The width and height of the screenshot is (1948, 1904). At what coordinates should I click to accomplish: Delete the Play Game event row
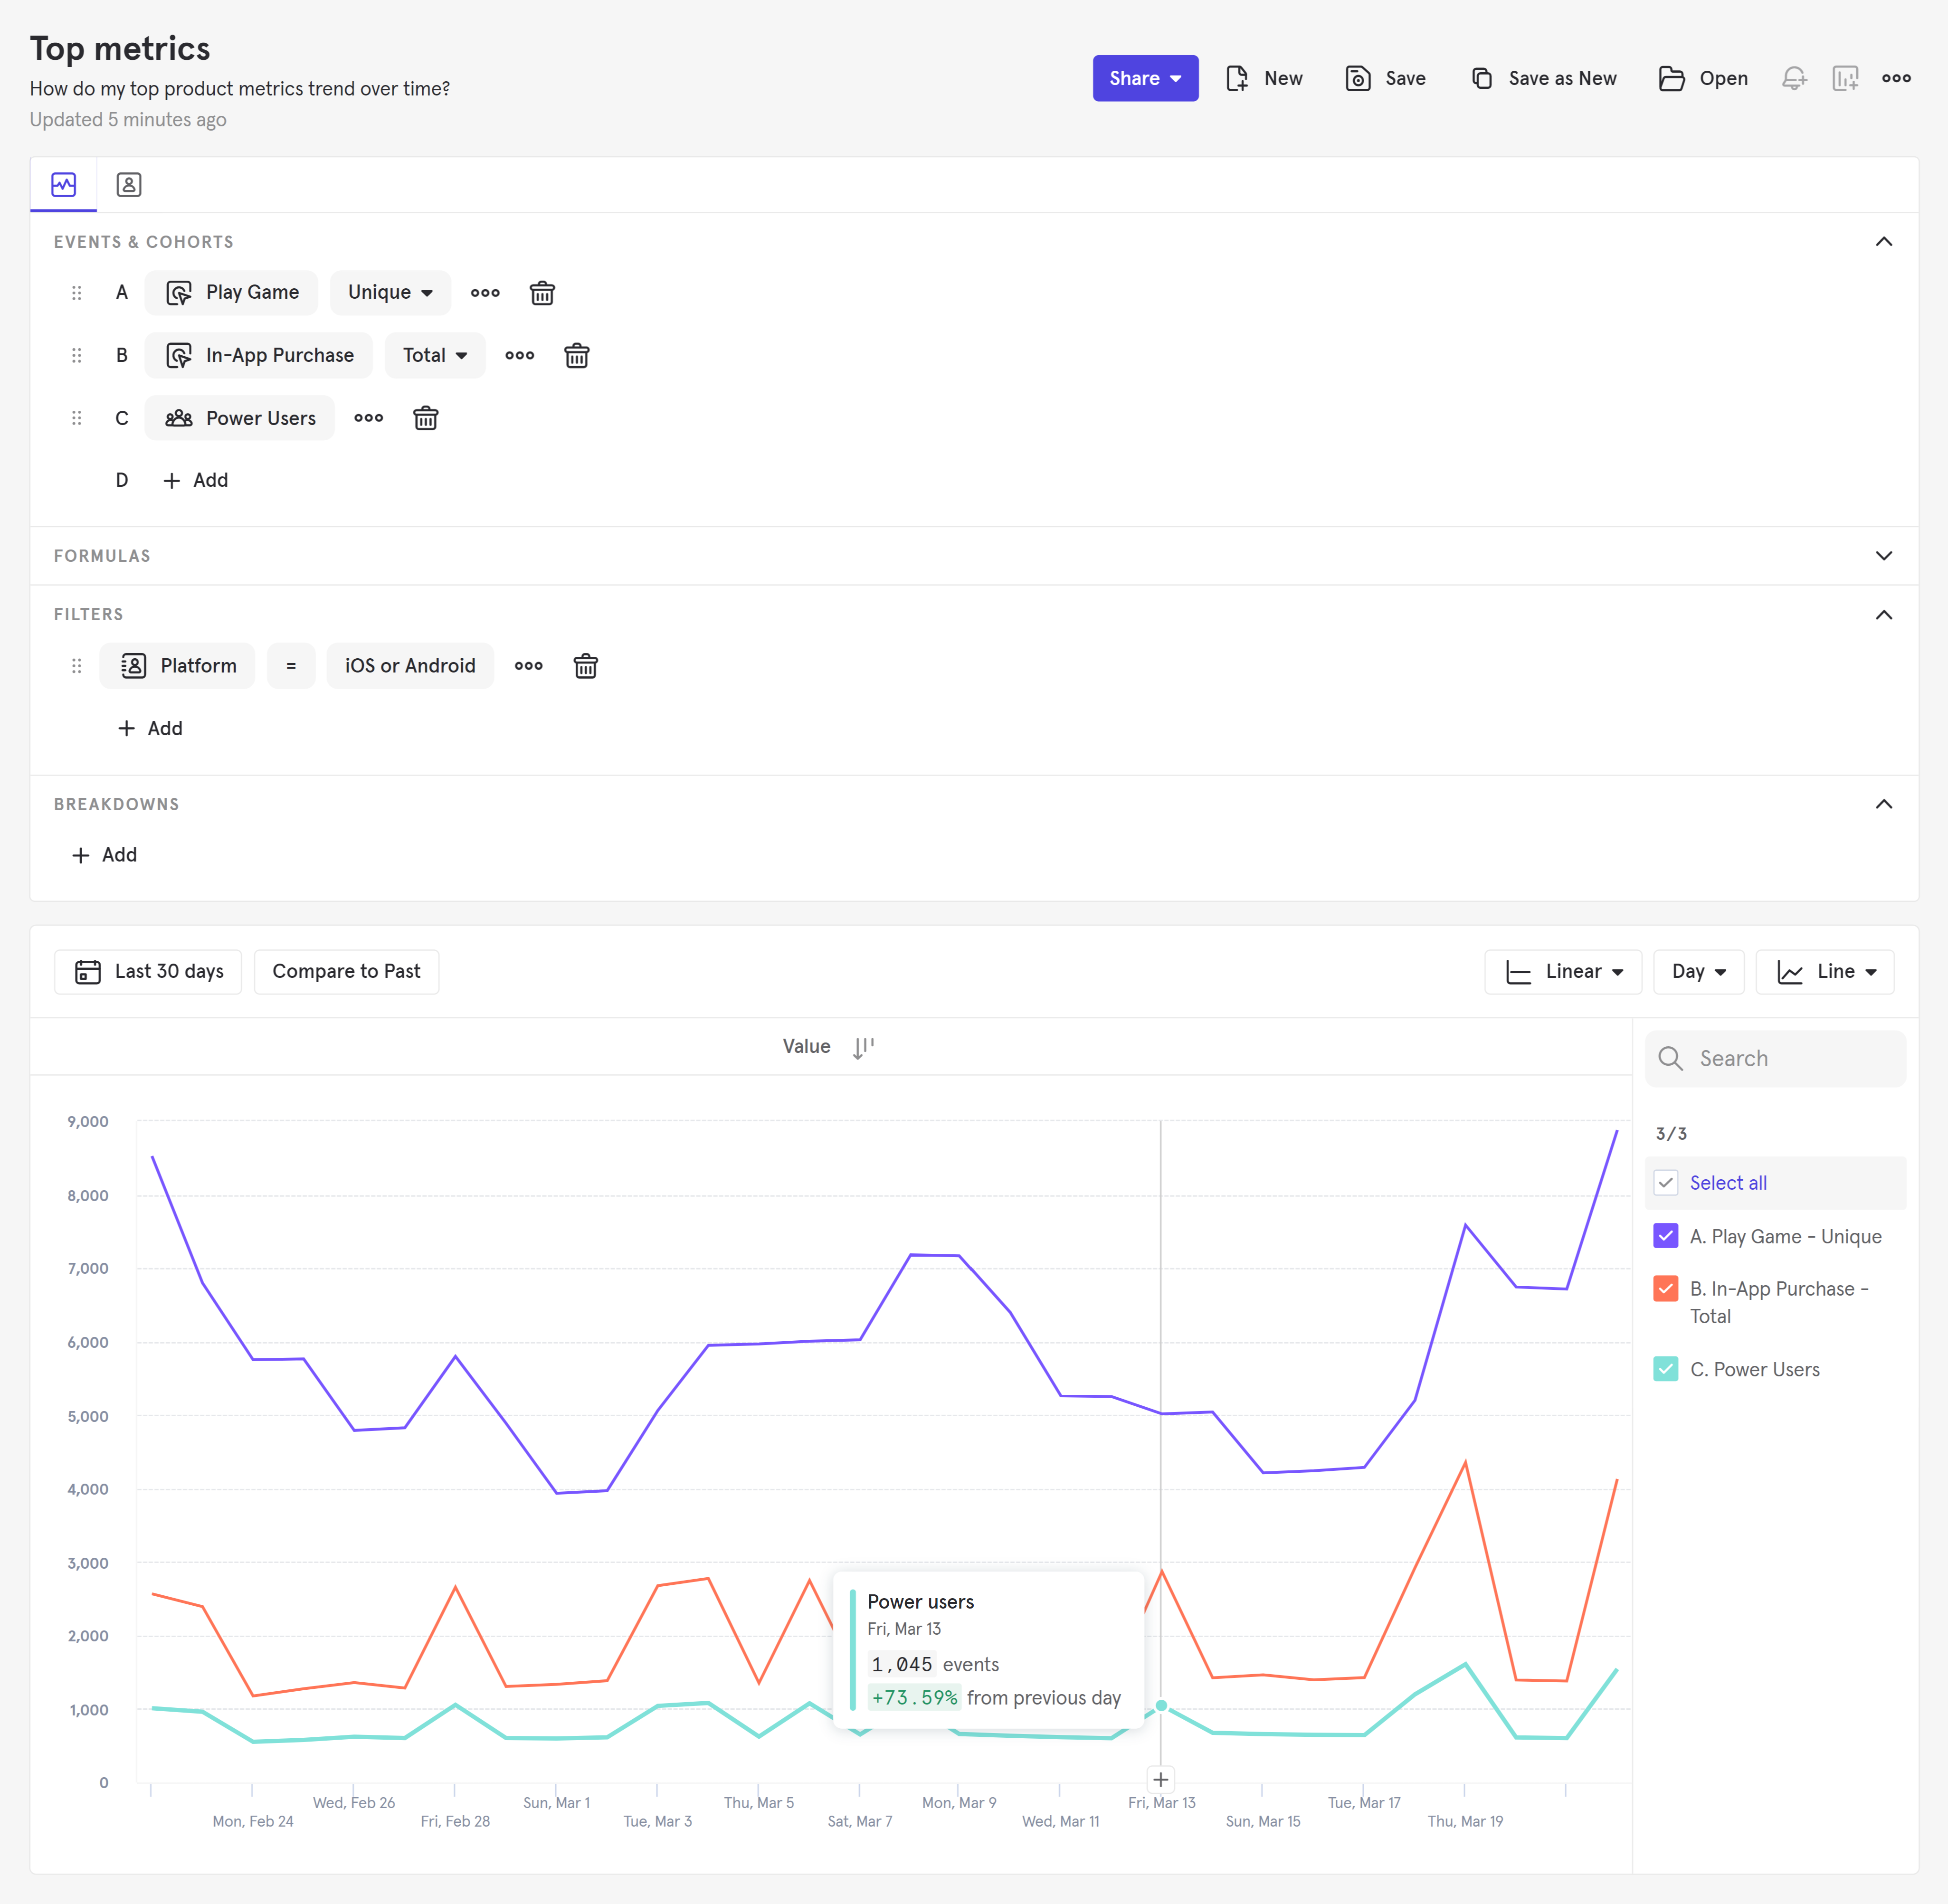542,293
